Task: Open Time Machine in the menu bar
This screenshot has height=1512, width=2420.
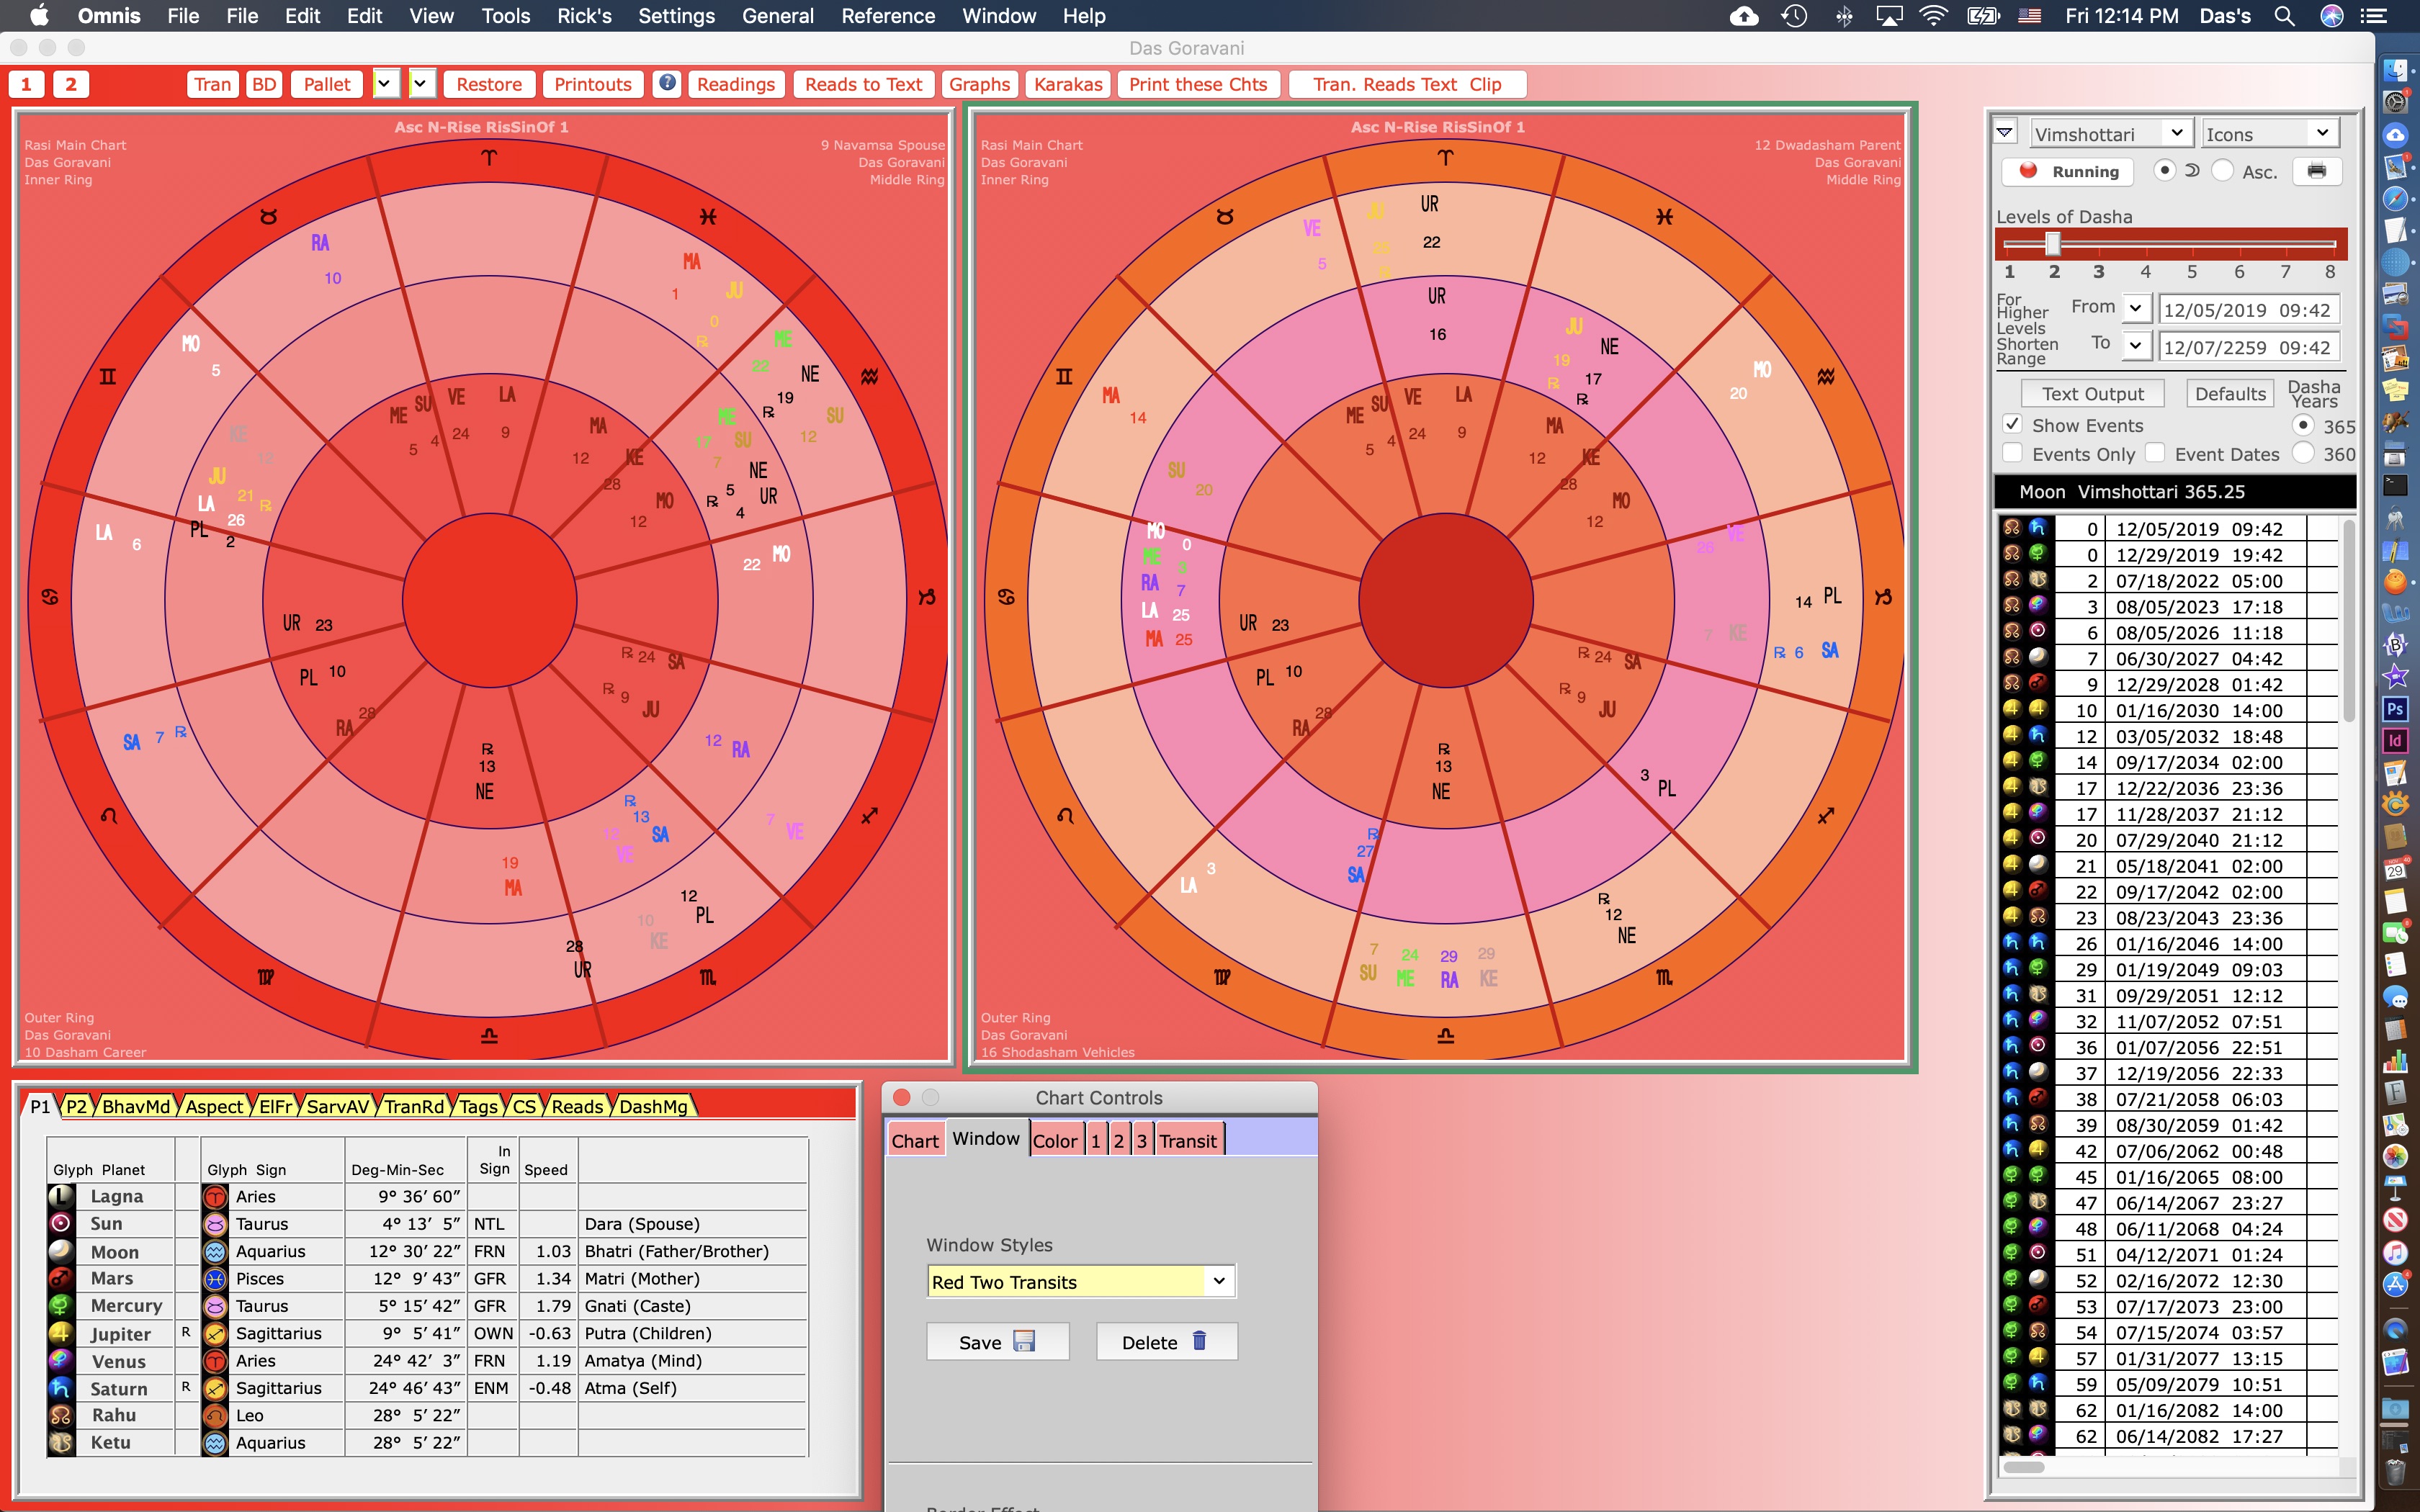Action: 1794,16
